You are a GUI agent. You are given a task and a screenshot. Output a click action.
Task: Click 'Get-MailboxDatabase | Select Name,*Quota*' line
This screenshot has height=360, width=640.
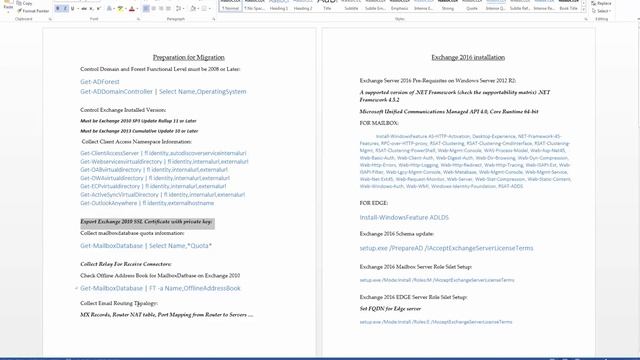[146, 246]
